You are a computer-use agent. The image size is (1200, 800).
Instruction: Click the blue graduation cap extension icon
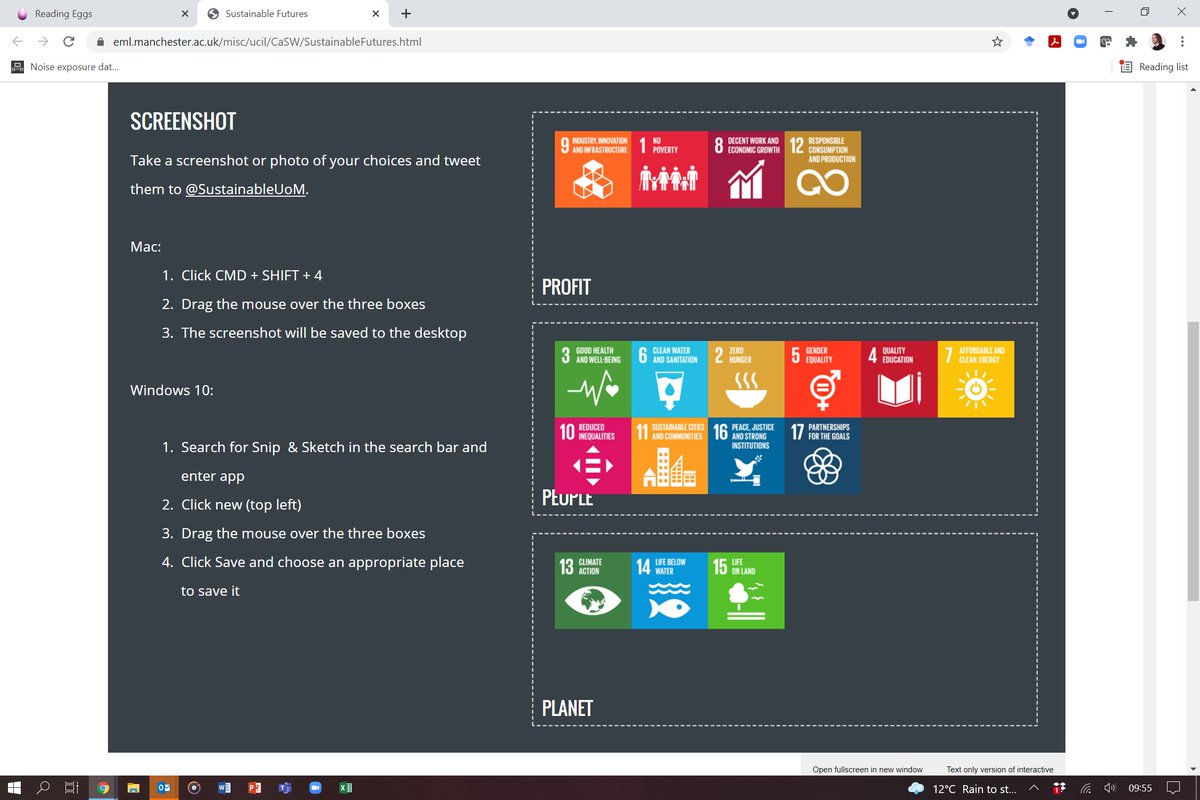[x=1028, y=42]
